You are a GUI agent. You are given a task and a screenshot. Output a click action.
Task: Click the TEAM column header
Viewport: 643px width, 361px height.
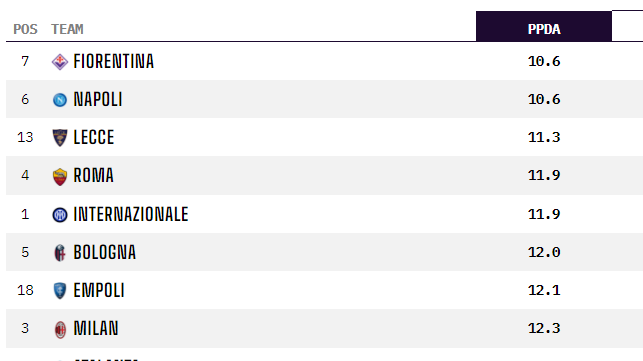click(x=67, y=29)
